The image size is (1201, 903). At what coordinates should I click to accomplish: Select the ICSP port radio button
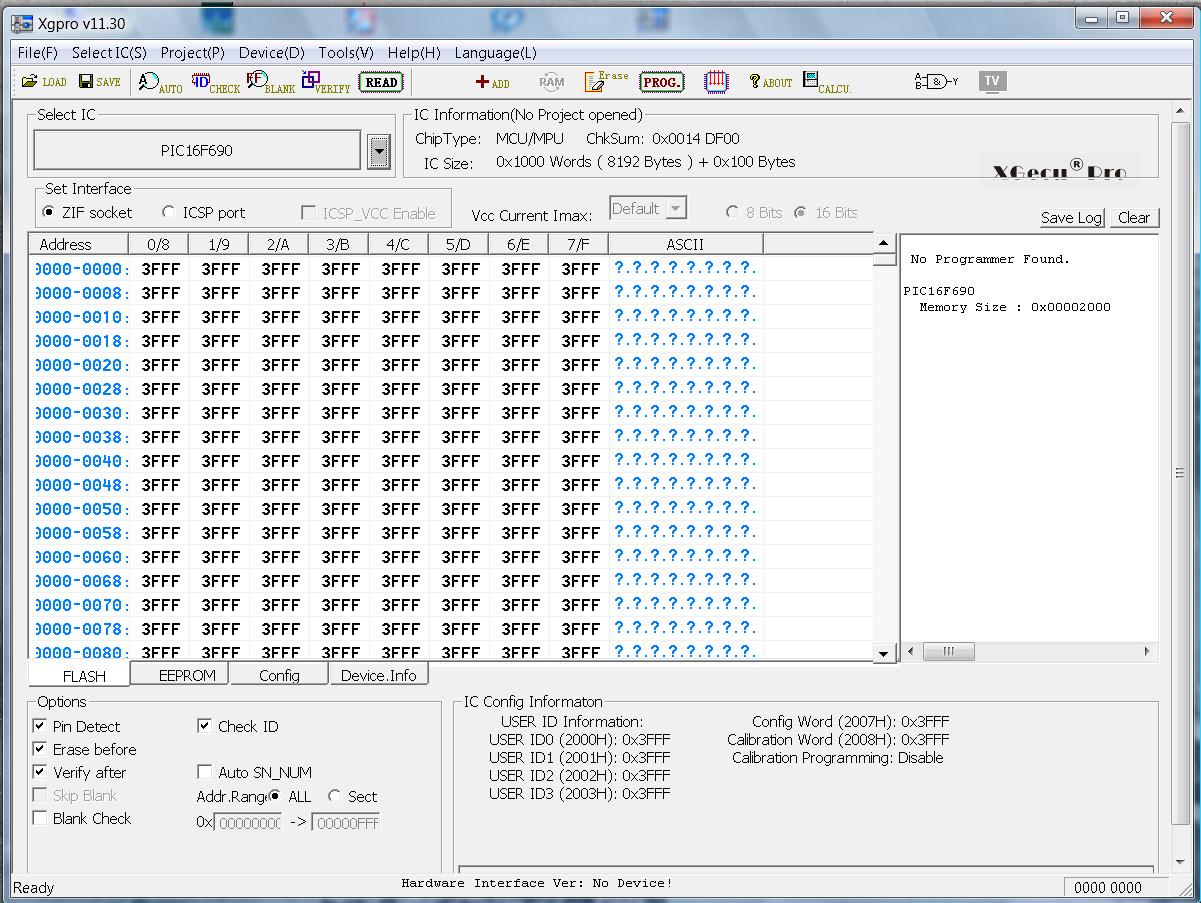tap(168, 212)
